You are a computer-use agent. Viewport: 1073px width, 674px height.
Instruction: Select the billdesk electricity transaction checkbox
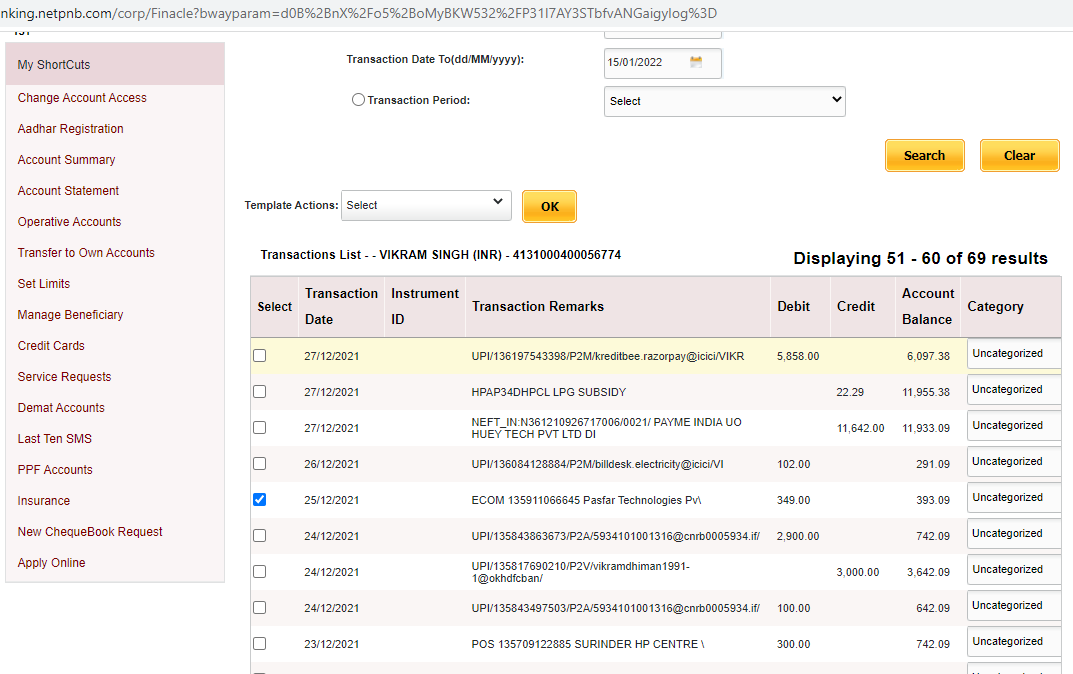(x=260, y=464)
